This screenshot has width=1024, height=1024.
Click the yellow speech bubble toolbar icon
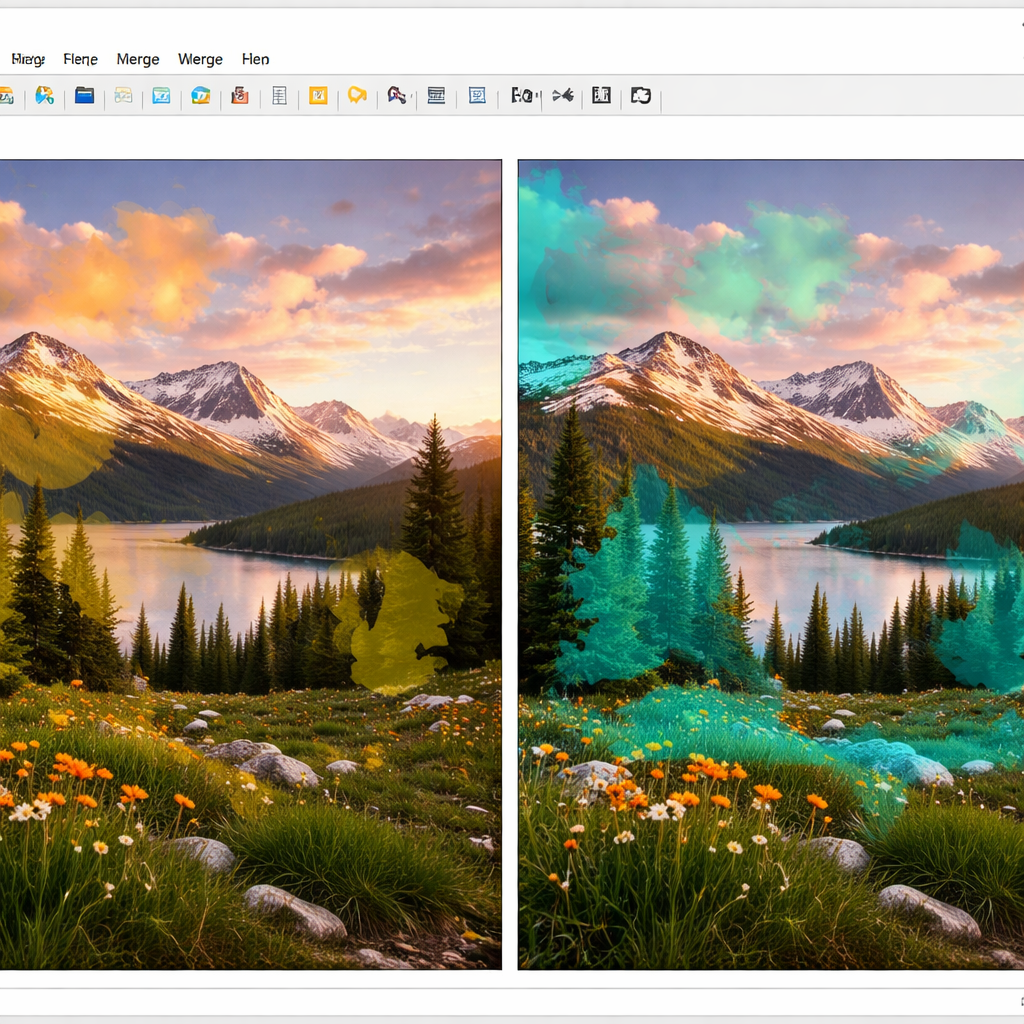pyautogui.click(x=357, y=96)
